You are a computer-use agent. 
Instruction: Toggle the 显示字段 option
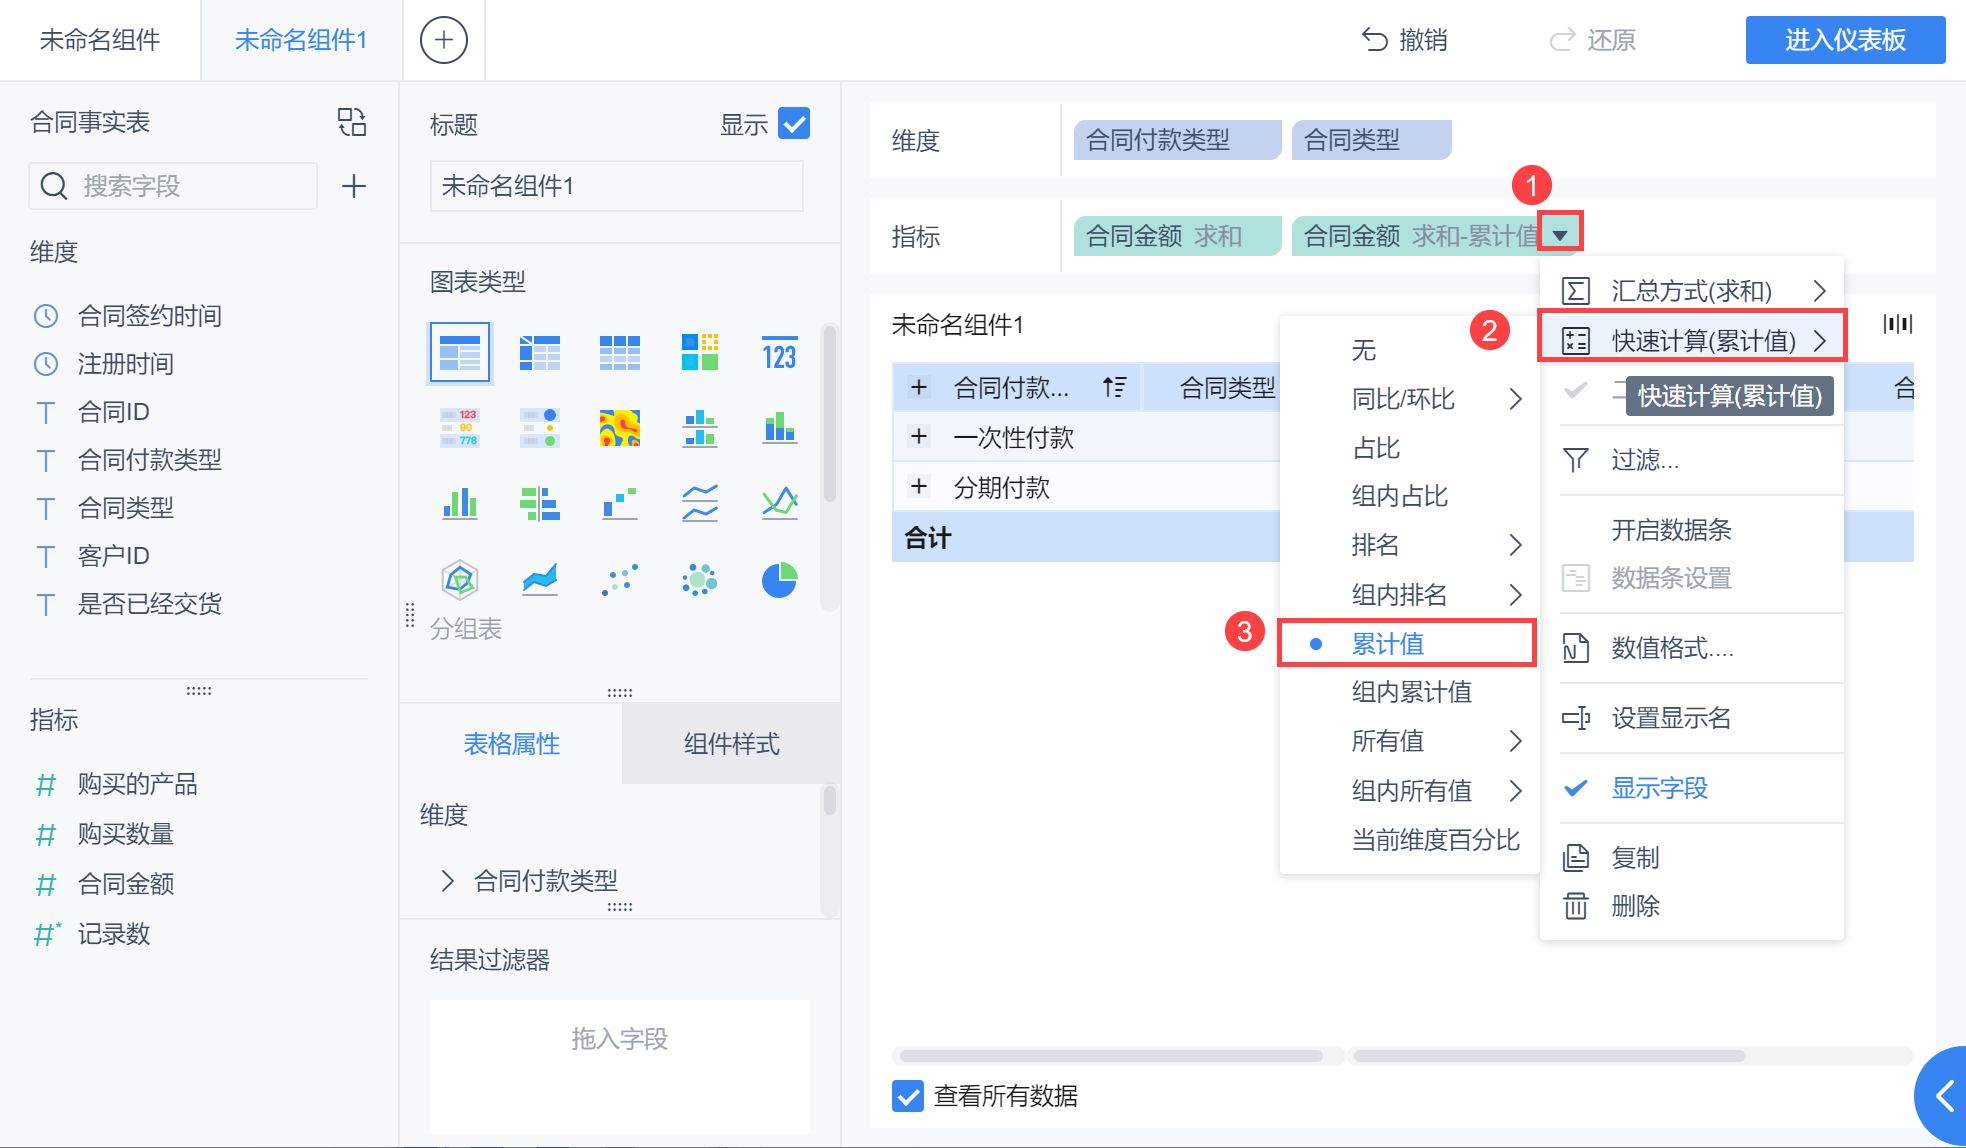1659,788
